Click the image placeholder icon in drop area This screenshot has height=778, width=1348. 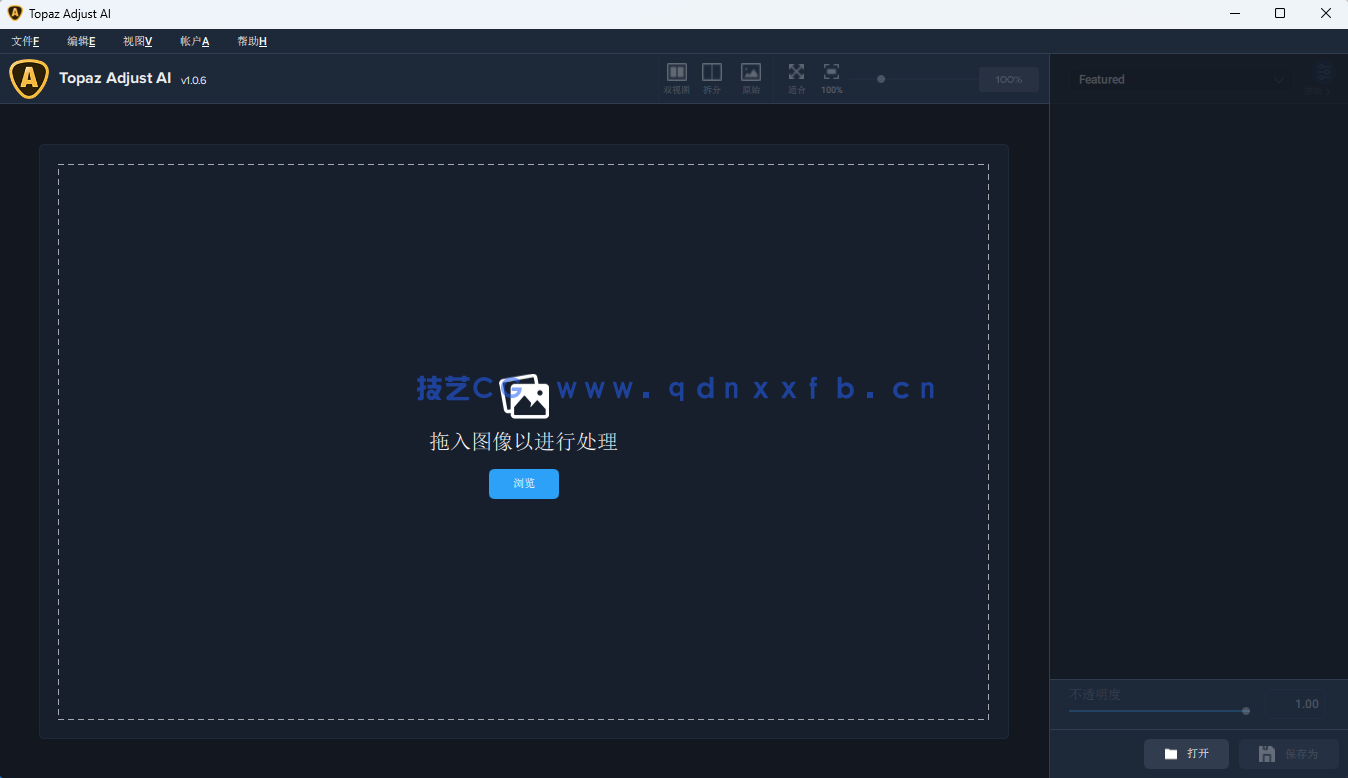coord(525,396)
